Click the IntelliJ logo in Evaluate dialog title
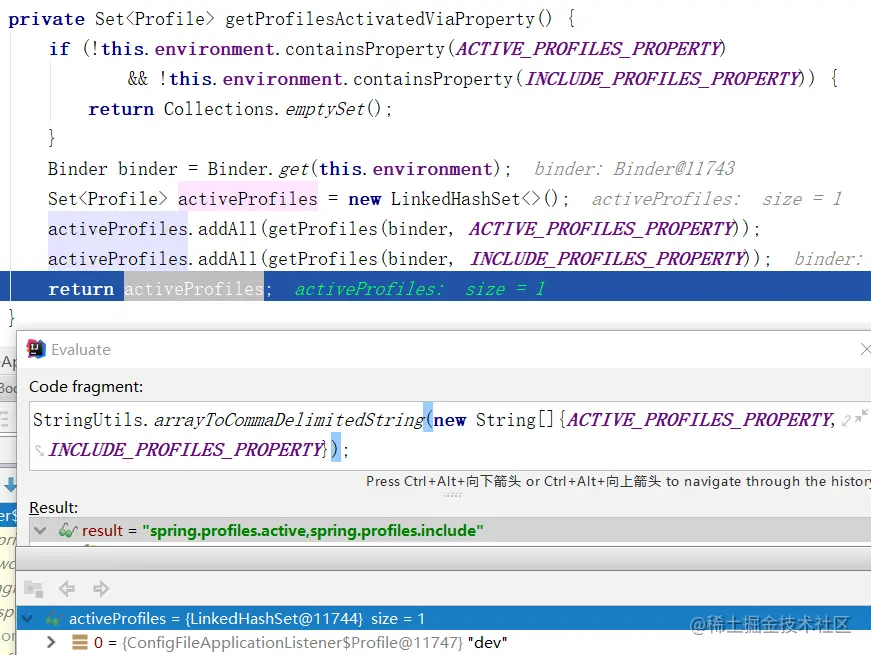 click(36, 349)
